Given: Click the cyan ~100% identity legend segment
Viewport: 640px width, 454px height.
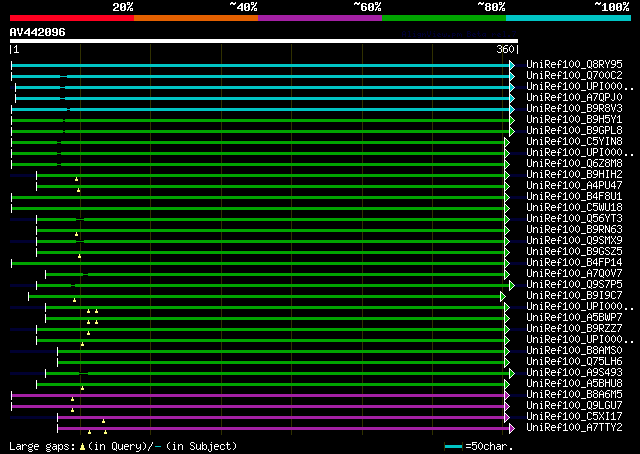Looking at the screenshot, I should (569, 18).
